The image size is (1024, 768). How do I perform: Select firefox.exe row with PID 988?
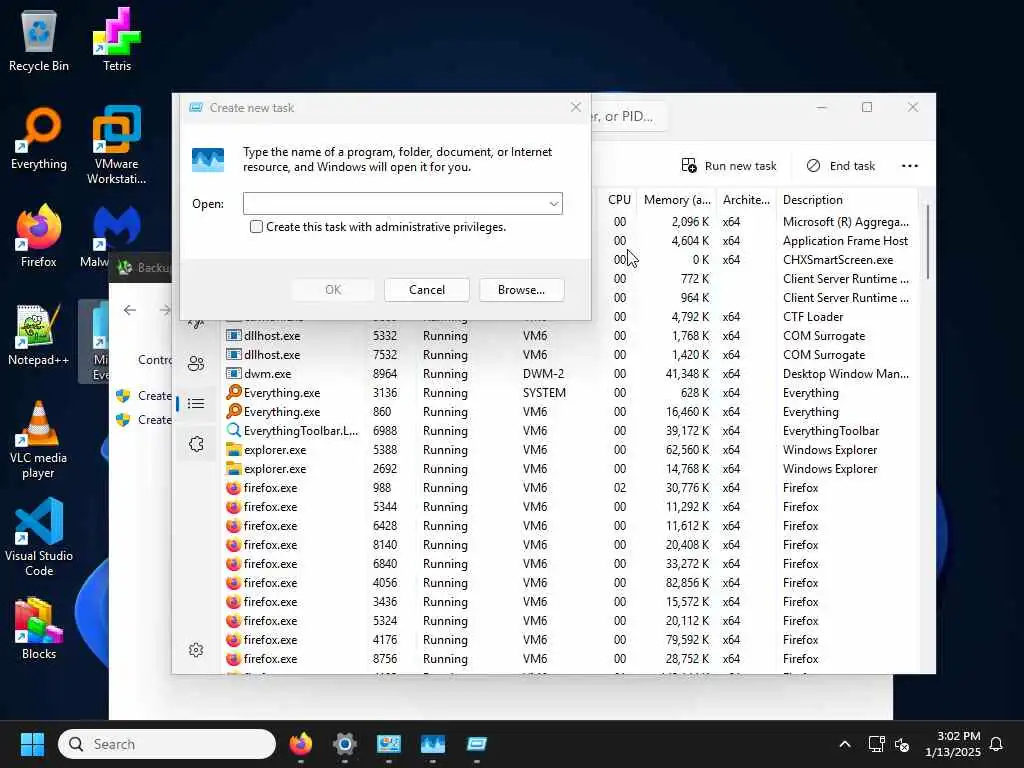tap(568, 488)
